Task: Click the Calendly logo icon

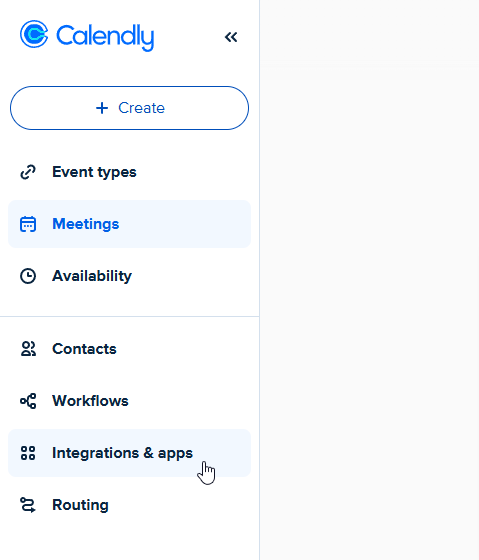Action: click(x=34, y=34)
